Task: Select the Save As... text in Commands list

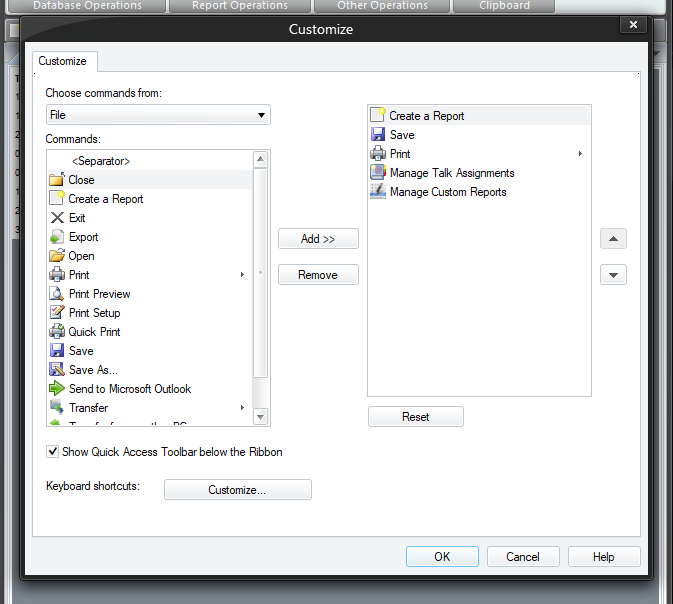Action: [x=93, y=370]
